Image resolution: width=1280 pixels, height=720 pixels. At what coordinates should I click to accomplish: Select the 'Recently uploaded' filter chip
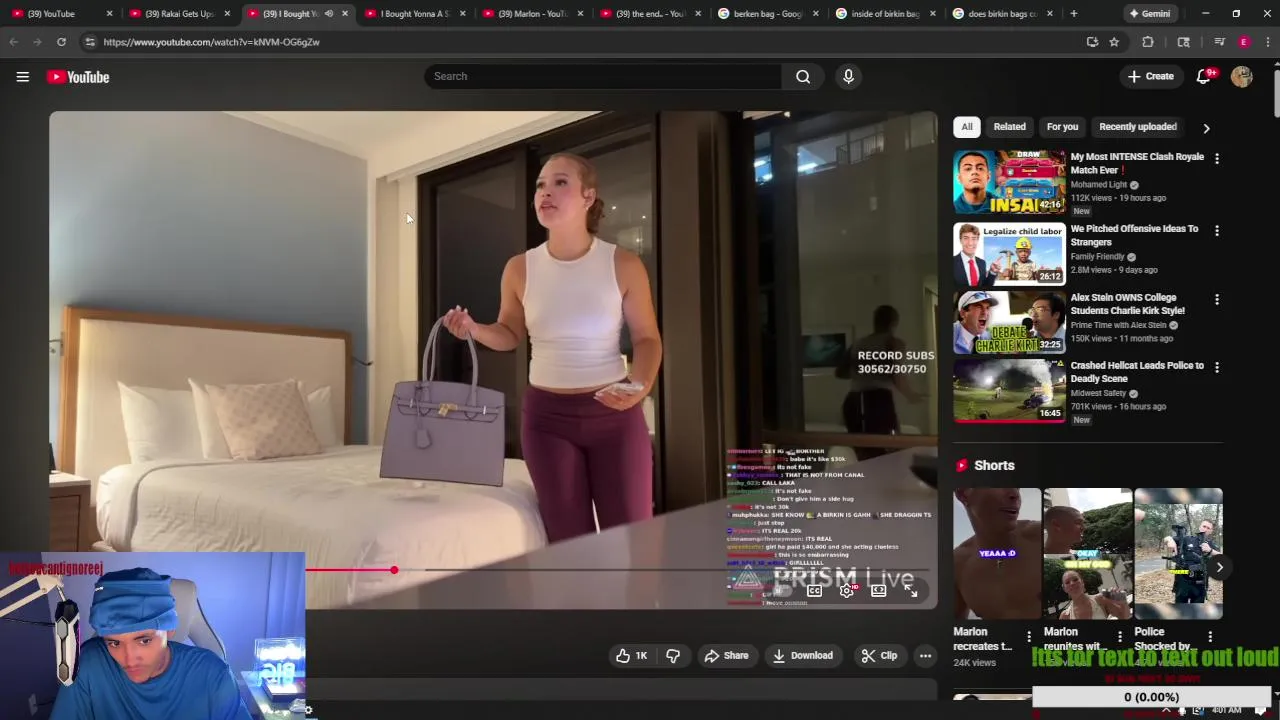tap(1137, 127)
